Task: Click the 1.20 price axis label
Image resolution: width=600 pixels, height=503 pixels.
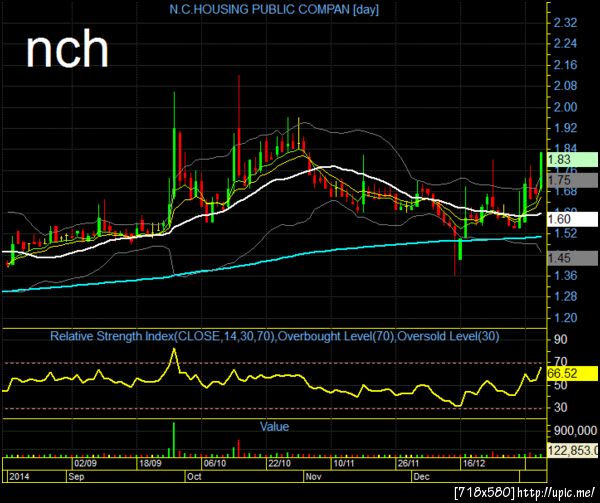Action: (x=565, y=317)
